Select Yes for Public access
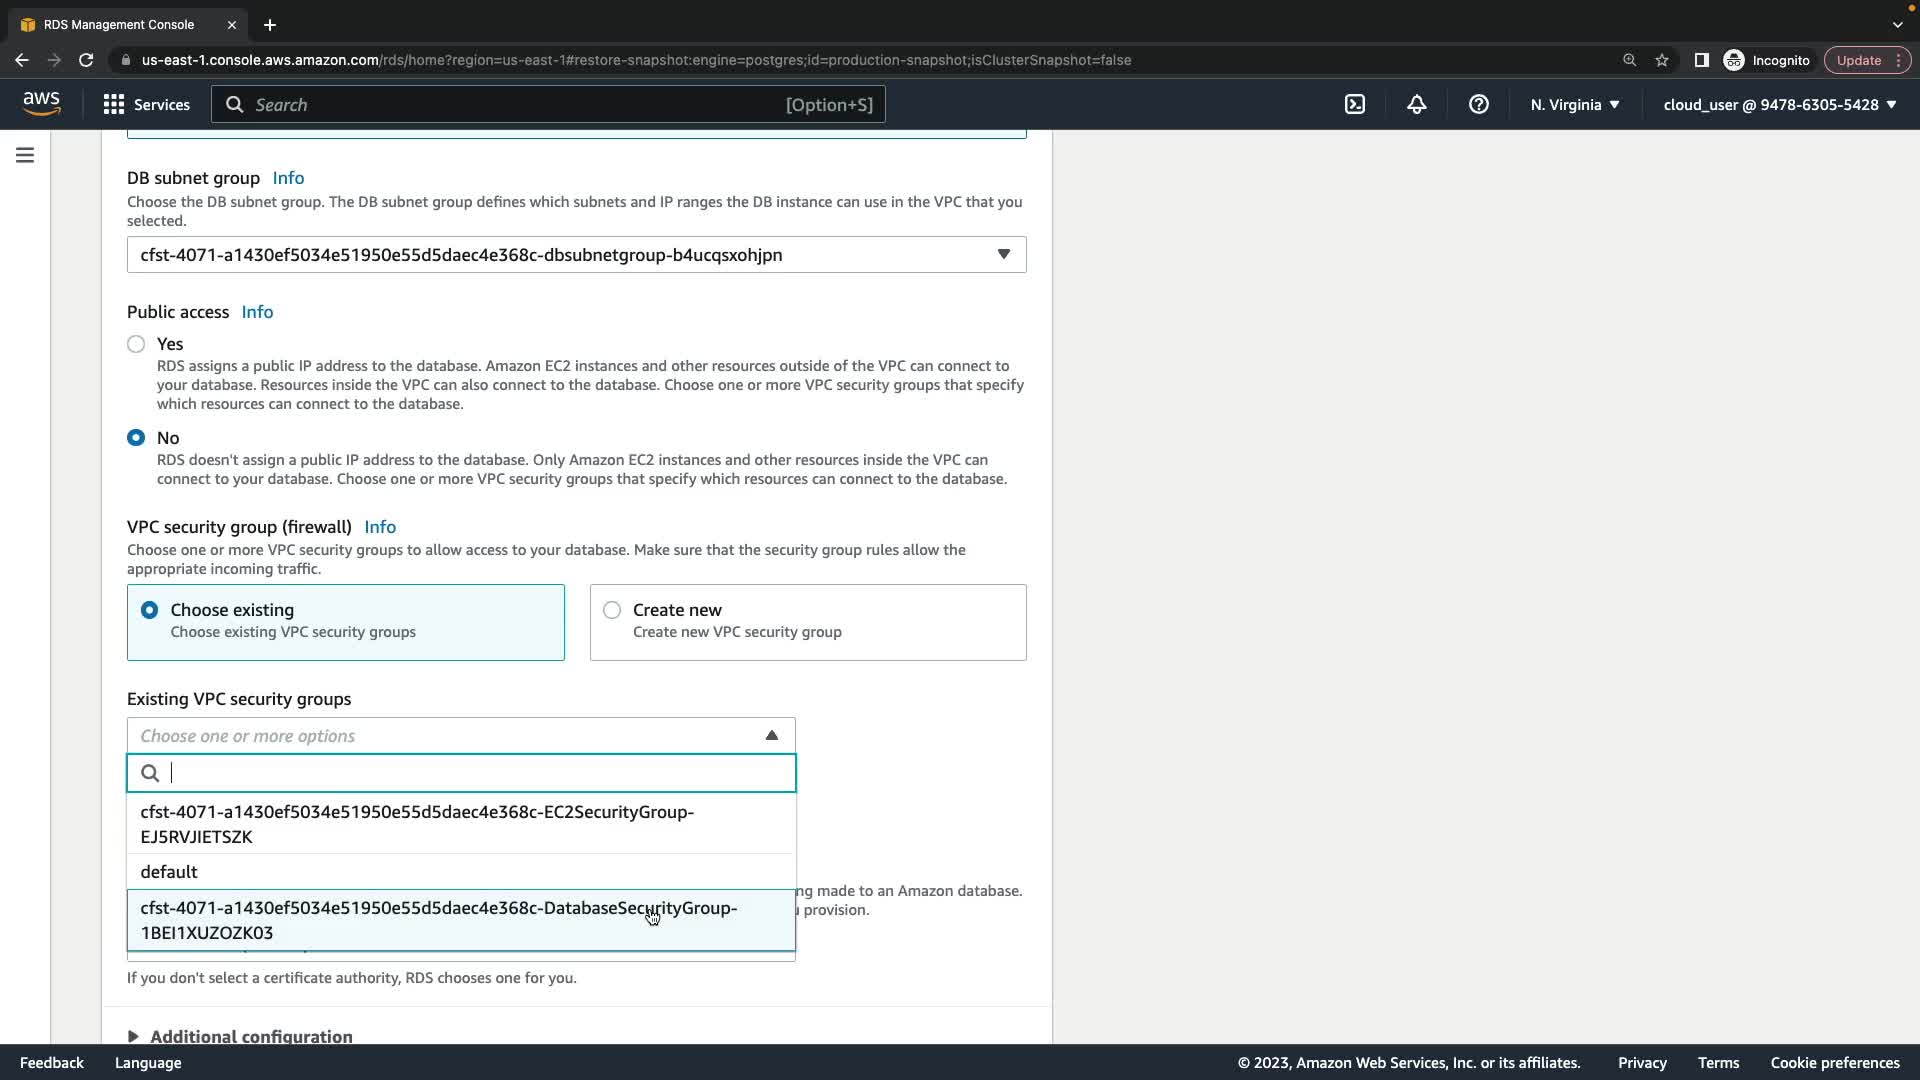The image size is (1920, 1080). [x=136, y=344]
